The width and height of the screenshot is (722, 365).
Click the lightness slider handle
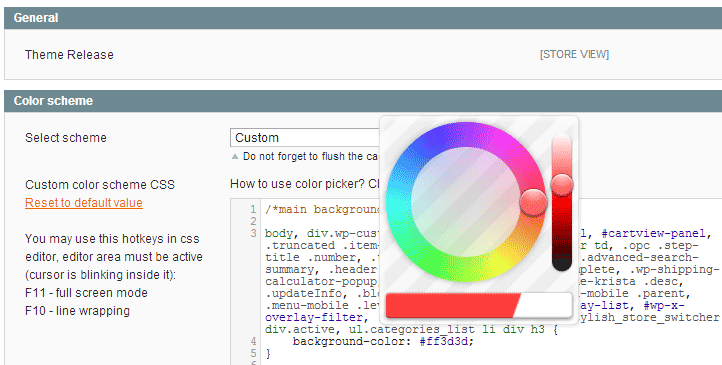pos(562,185)
